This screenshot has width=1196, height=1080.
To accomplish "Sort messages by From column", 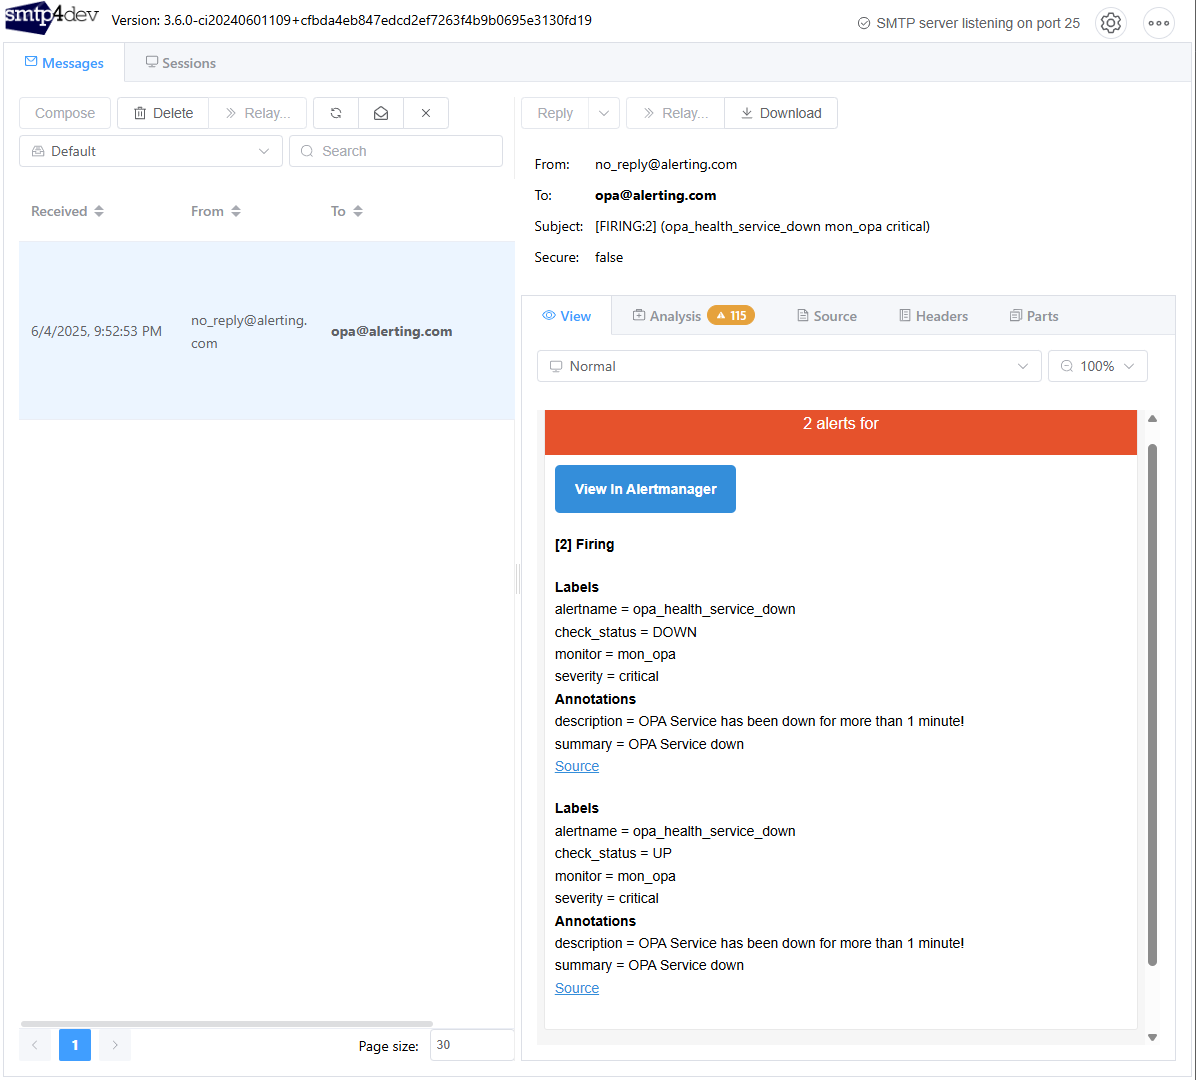I will pos(215,211).
